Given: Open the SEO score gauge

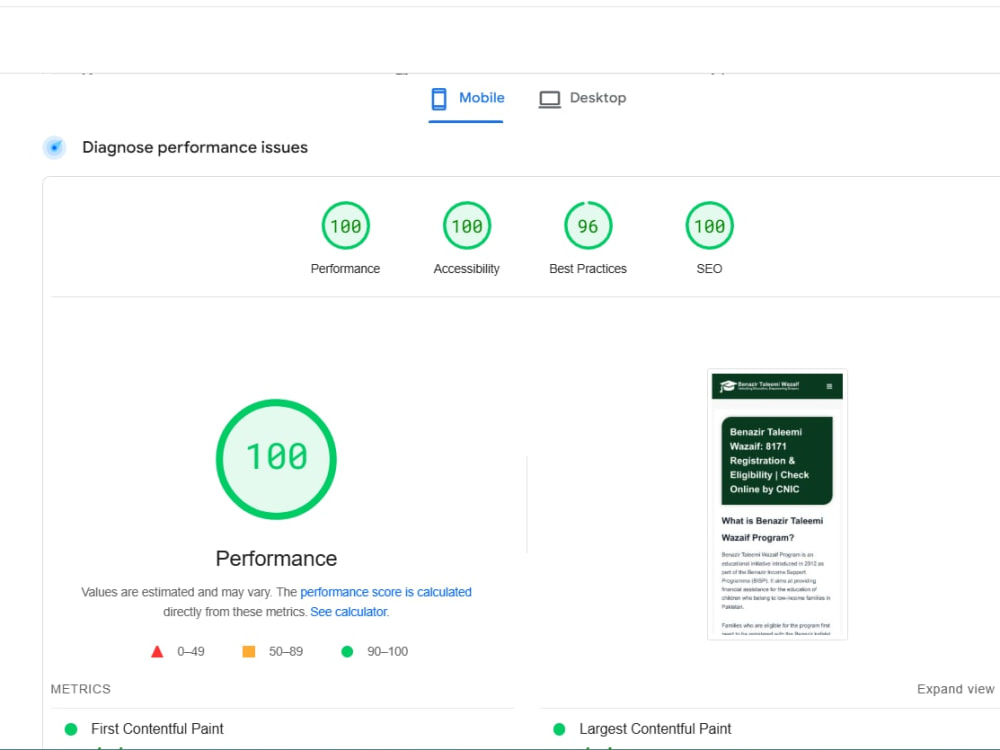Looking at the screenshot, I should click(709, 226).
